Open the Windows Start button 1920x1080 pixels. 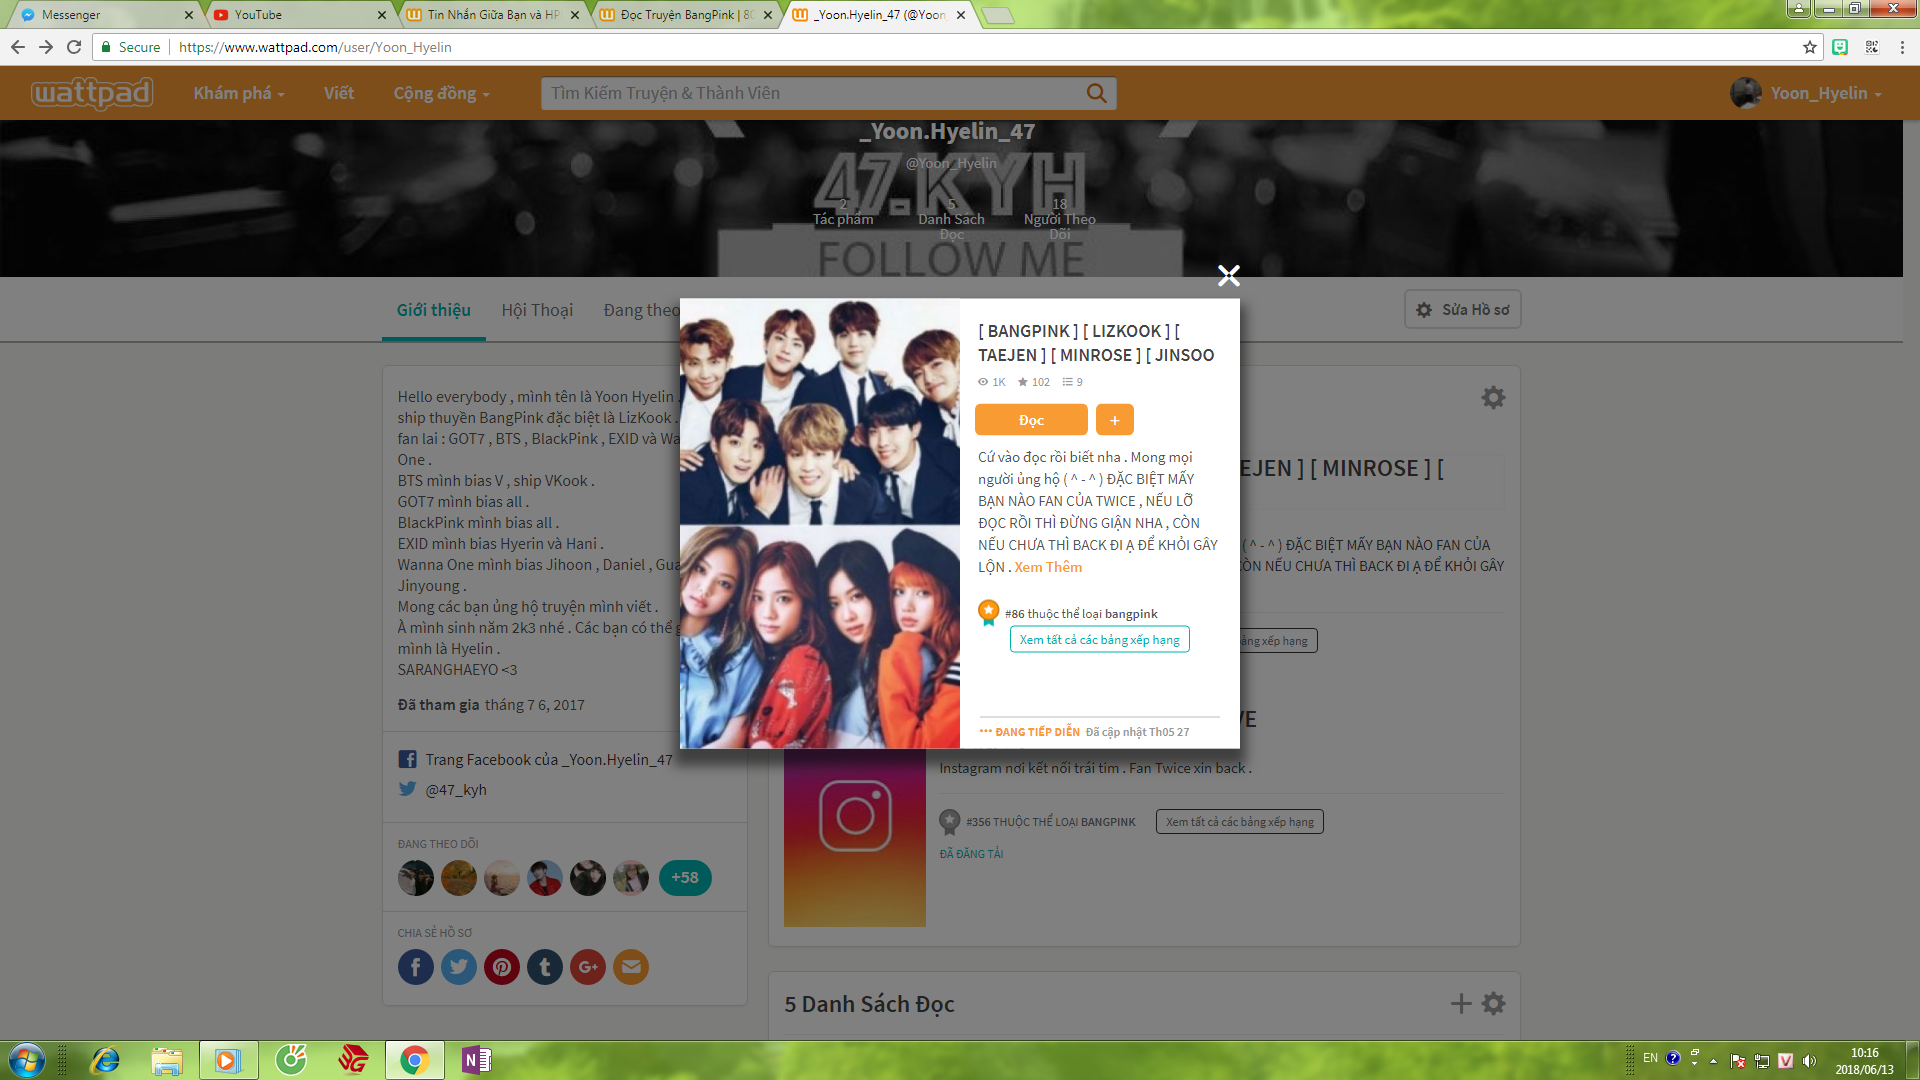click(x=26, y=1060)
